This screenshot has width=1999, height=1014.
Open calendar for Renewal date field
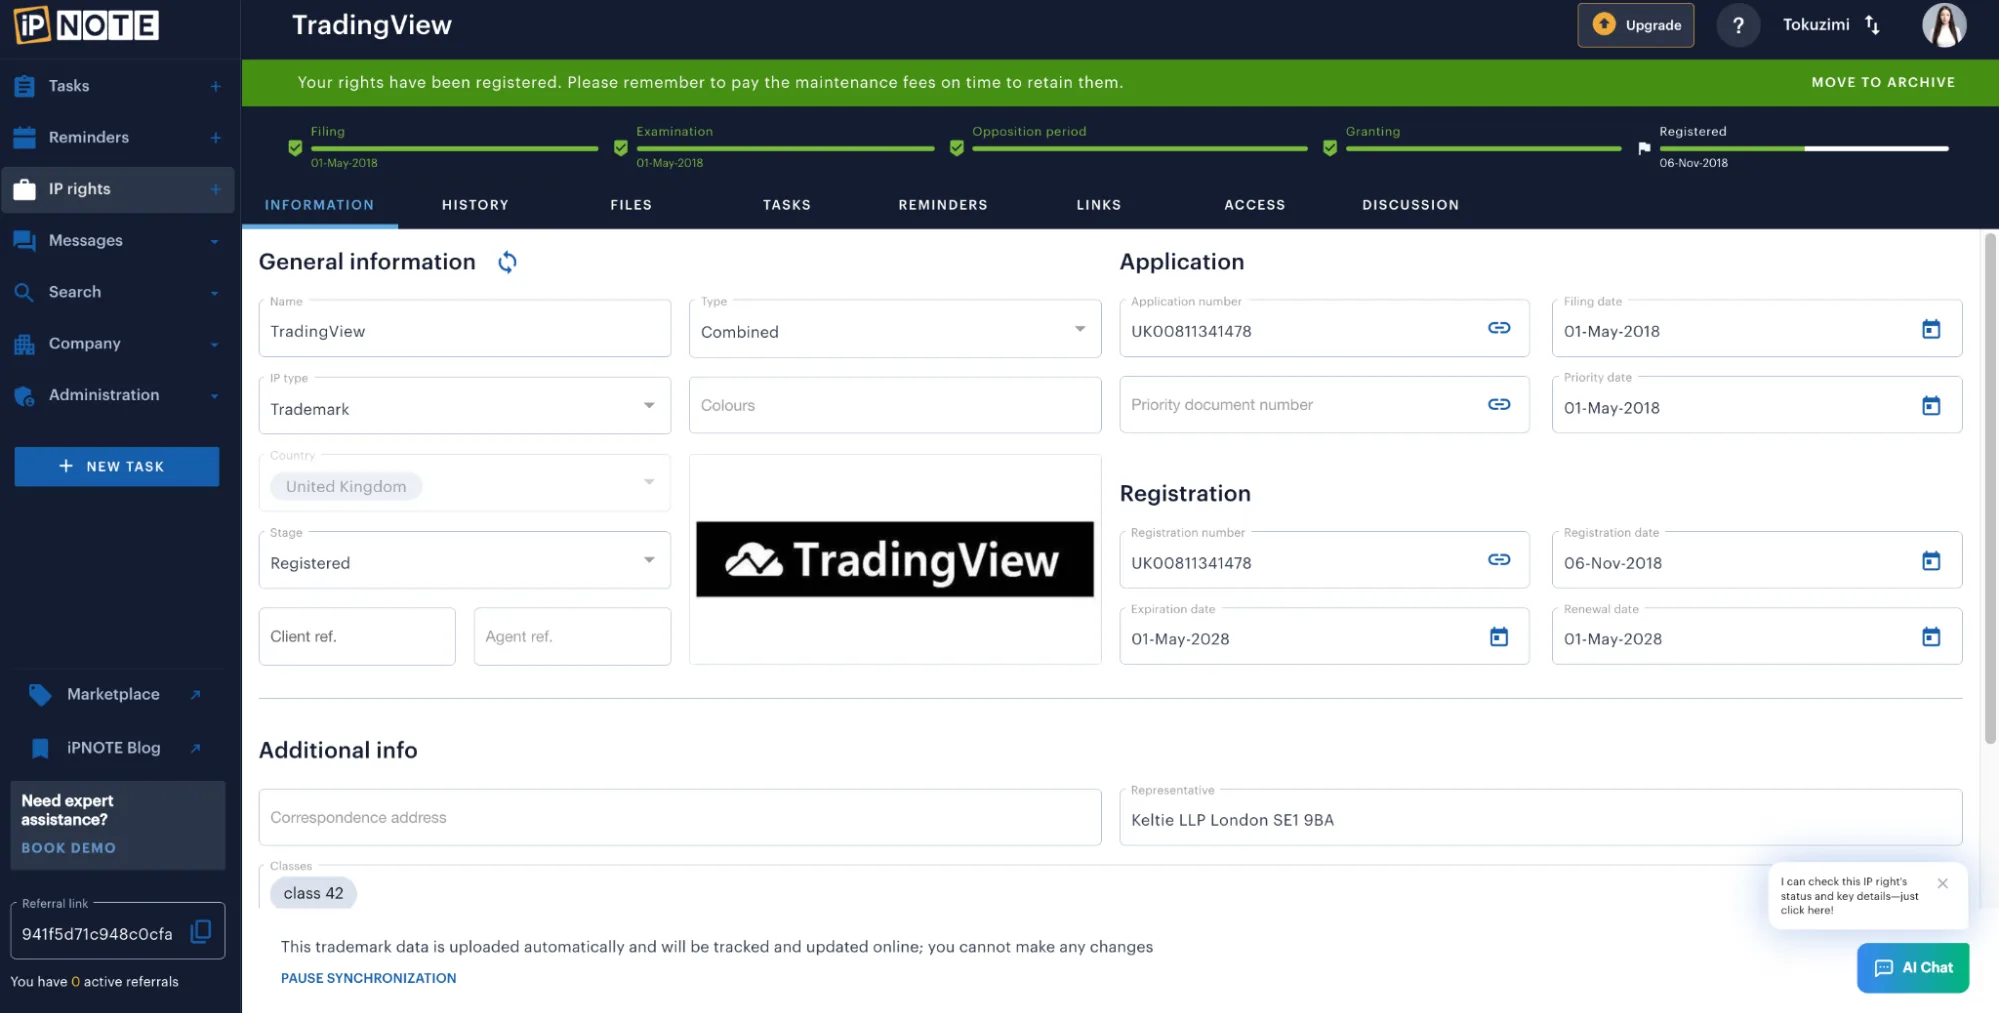[x=1930, y=637]
